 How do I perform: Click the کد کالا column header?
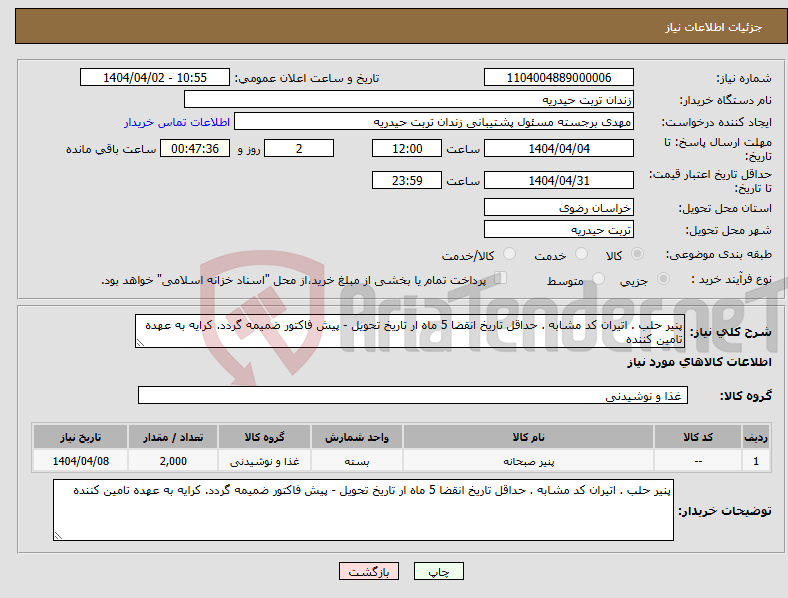[698, 437]
